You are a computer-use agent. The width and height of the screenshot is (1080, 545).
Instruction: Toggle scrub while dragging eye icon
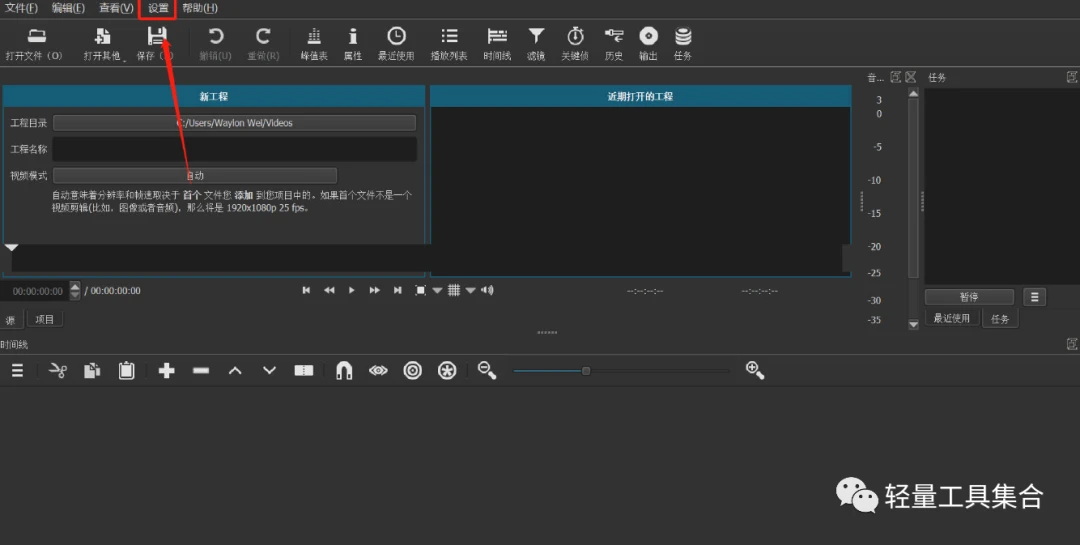point(378,371)
